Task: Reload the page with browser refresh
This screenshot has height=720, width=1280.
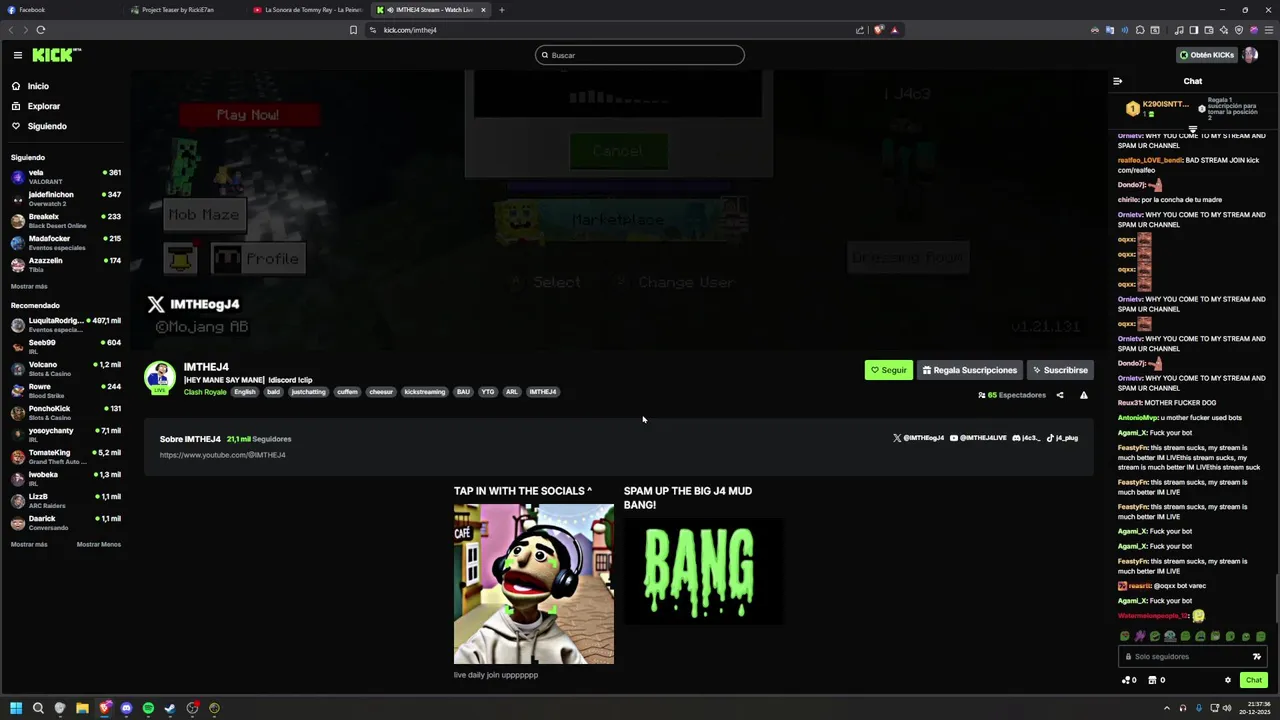Action: tap(41, 30)
